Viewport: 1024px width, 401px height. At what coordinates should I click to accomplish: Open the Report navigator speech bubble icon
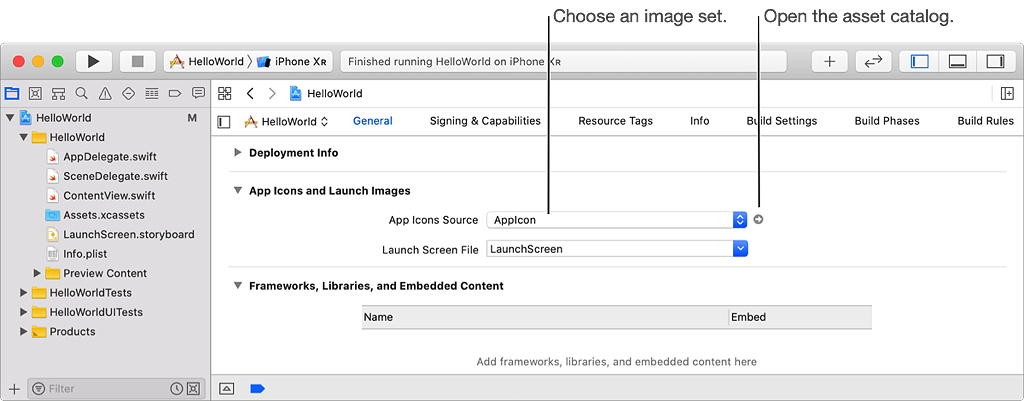199,93
